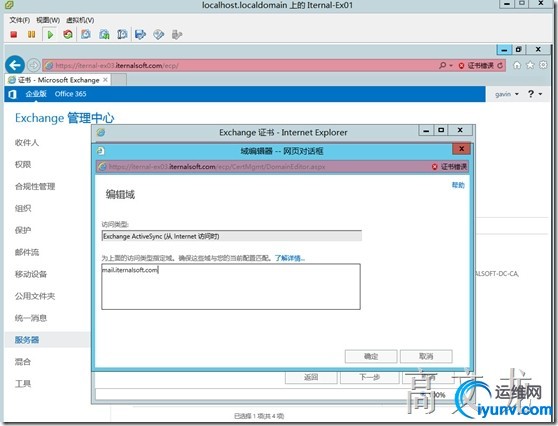Go back in Internet Explorer
The image size is (558, 426).
[x=15, y=65]
